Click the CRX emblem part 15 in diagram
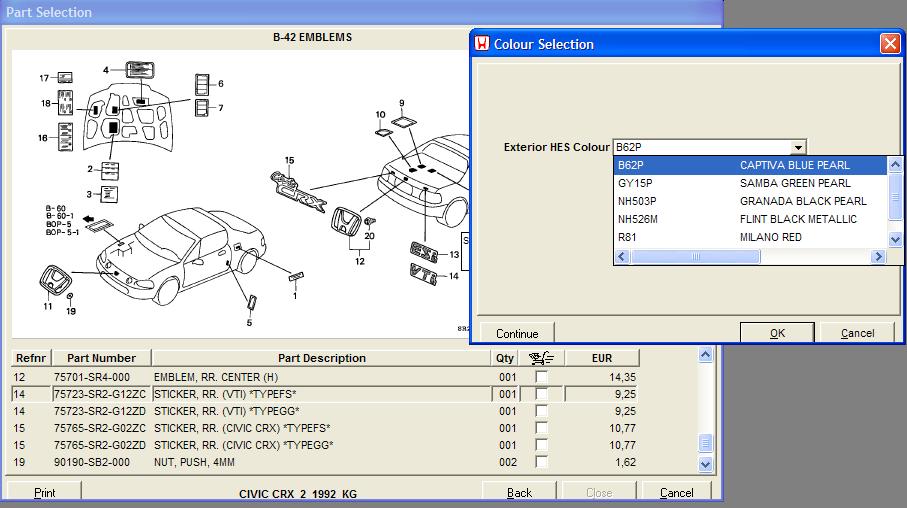Screen dimensions: 907x508 (x=298, y=192)
